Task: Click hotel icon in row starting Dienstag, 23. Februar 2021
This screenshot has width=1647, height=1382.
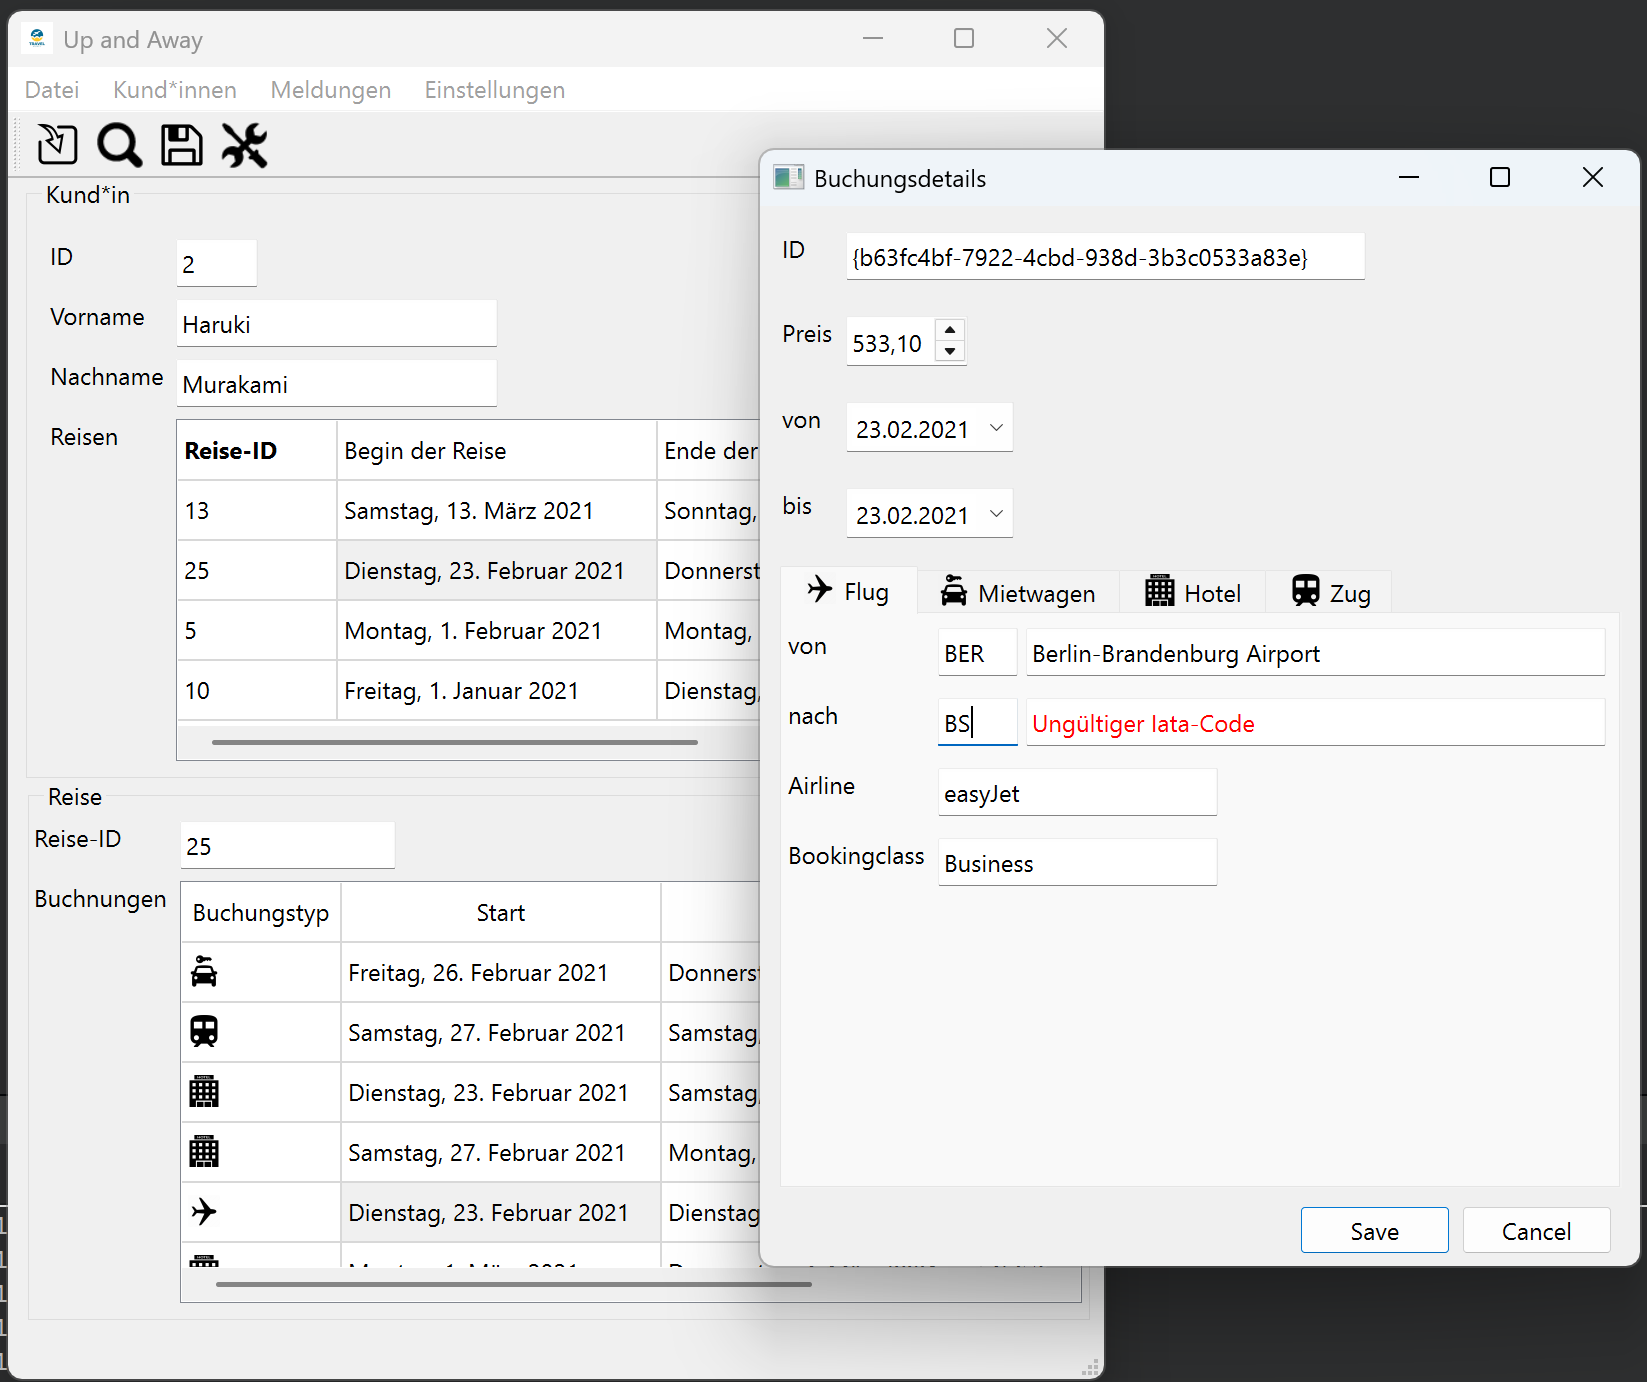Action: pyautogui.click(x=204, y=1091)
